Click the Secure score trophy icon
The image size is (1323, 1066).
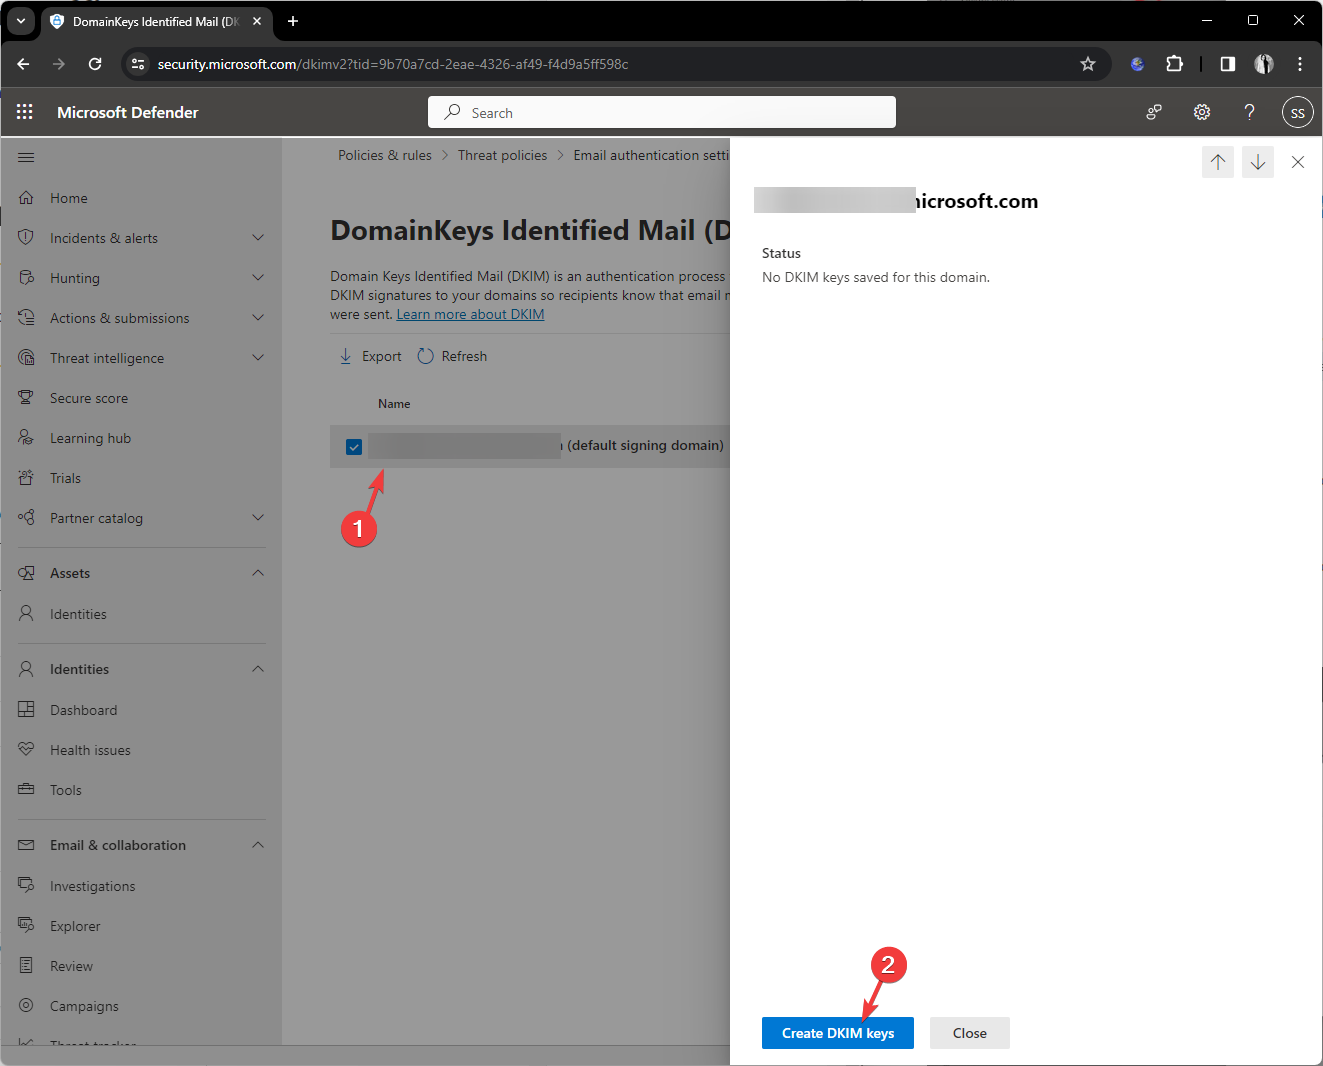[x=26, y=398]
